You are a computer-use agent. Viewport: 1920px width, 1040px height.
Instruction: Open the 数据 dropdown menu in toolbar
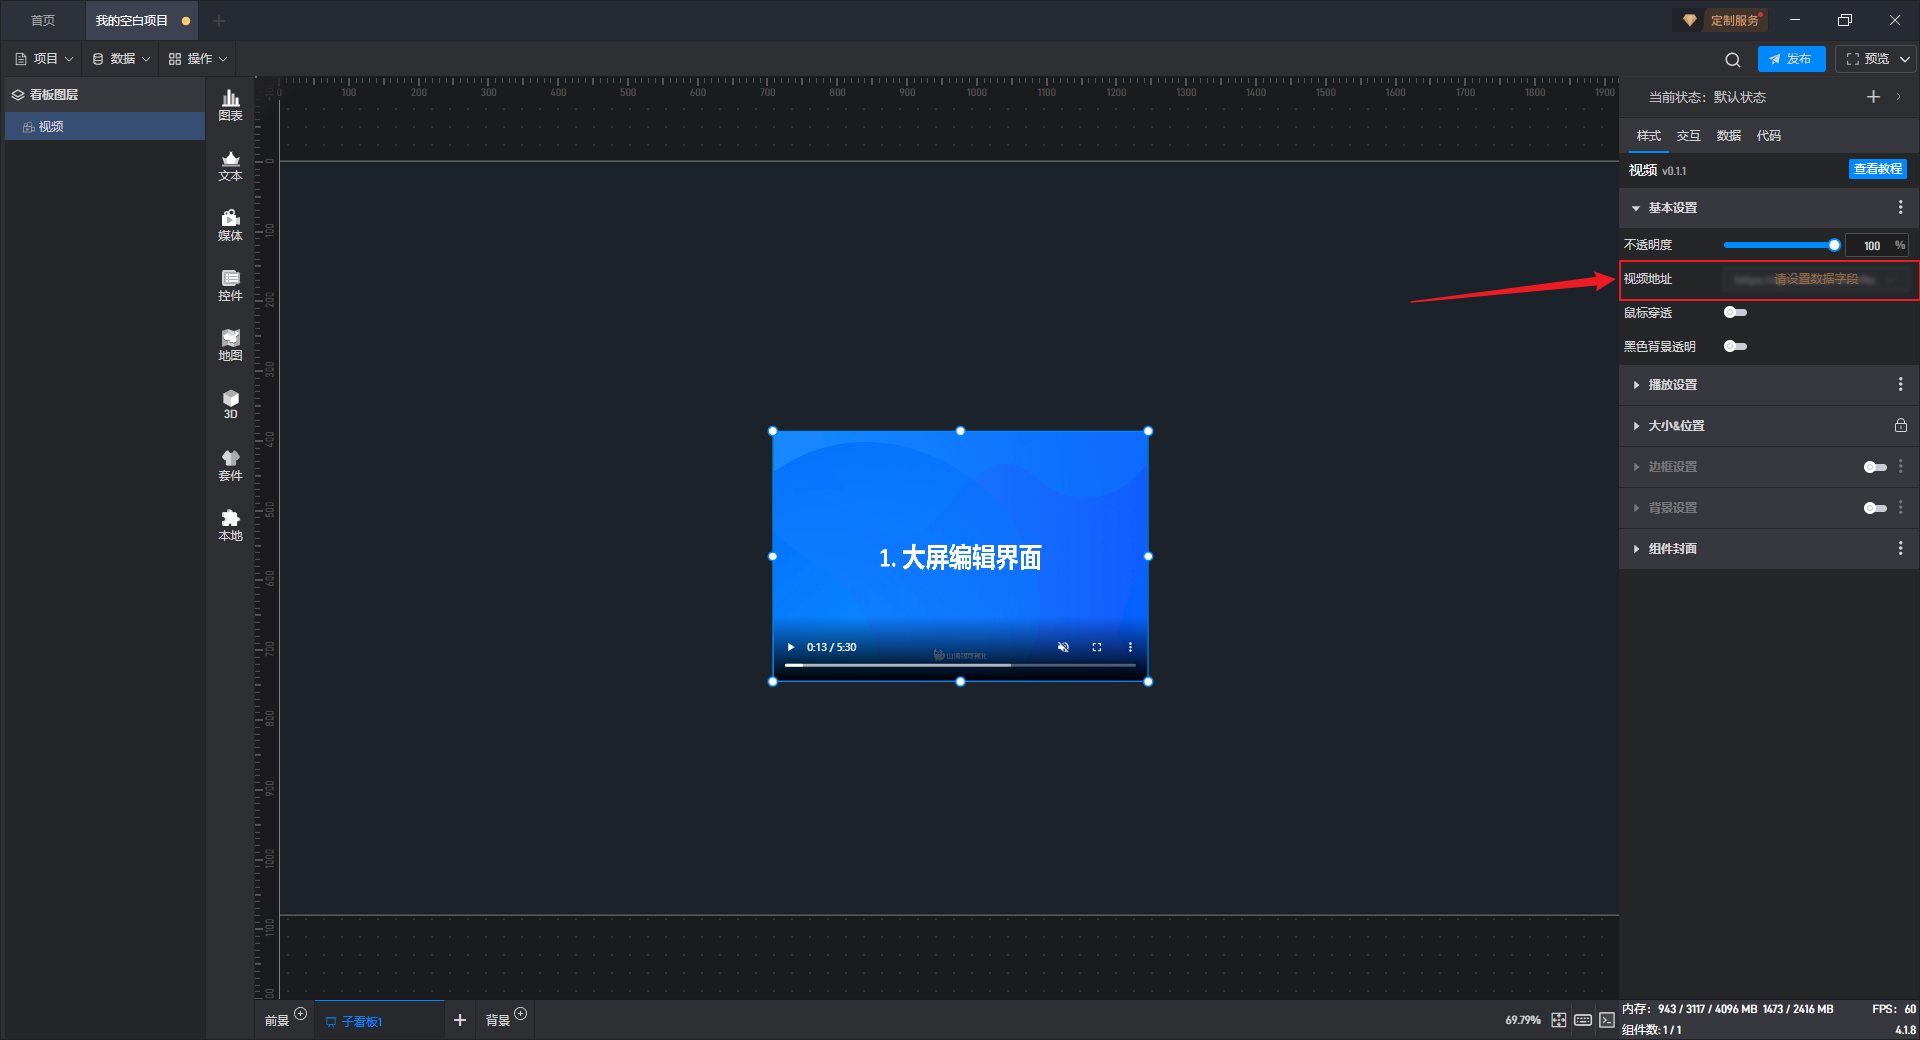click(x=121, y=59)
